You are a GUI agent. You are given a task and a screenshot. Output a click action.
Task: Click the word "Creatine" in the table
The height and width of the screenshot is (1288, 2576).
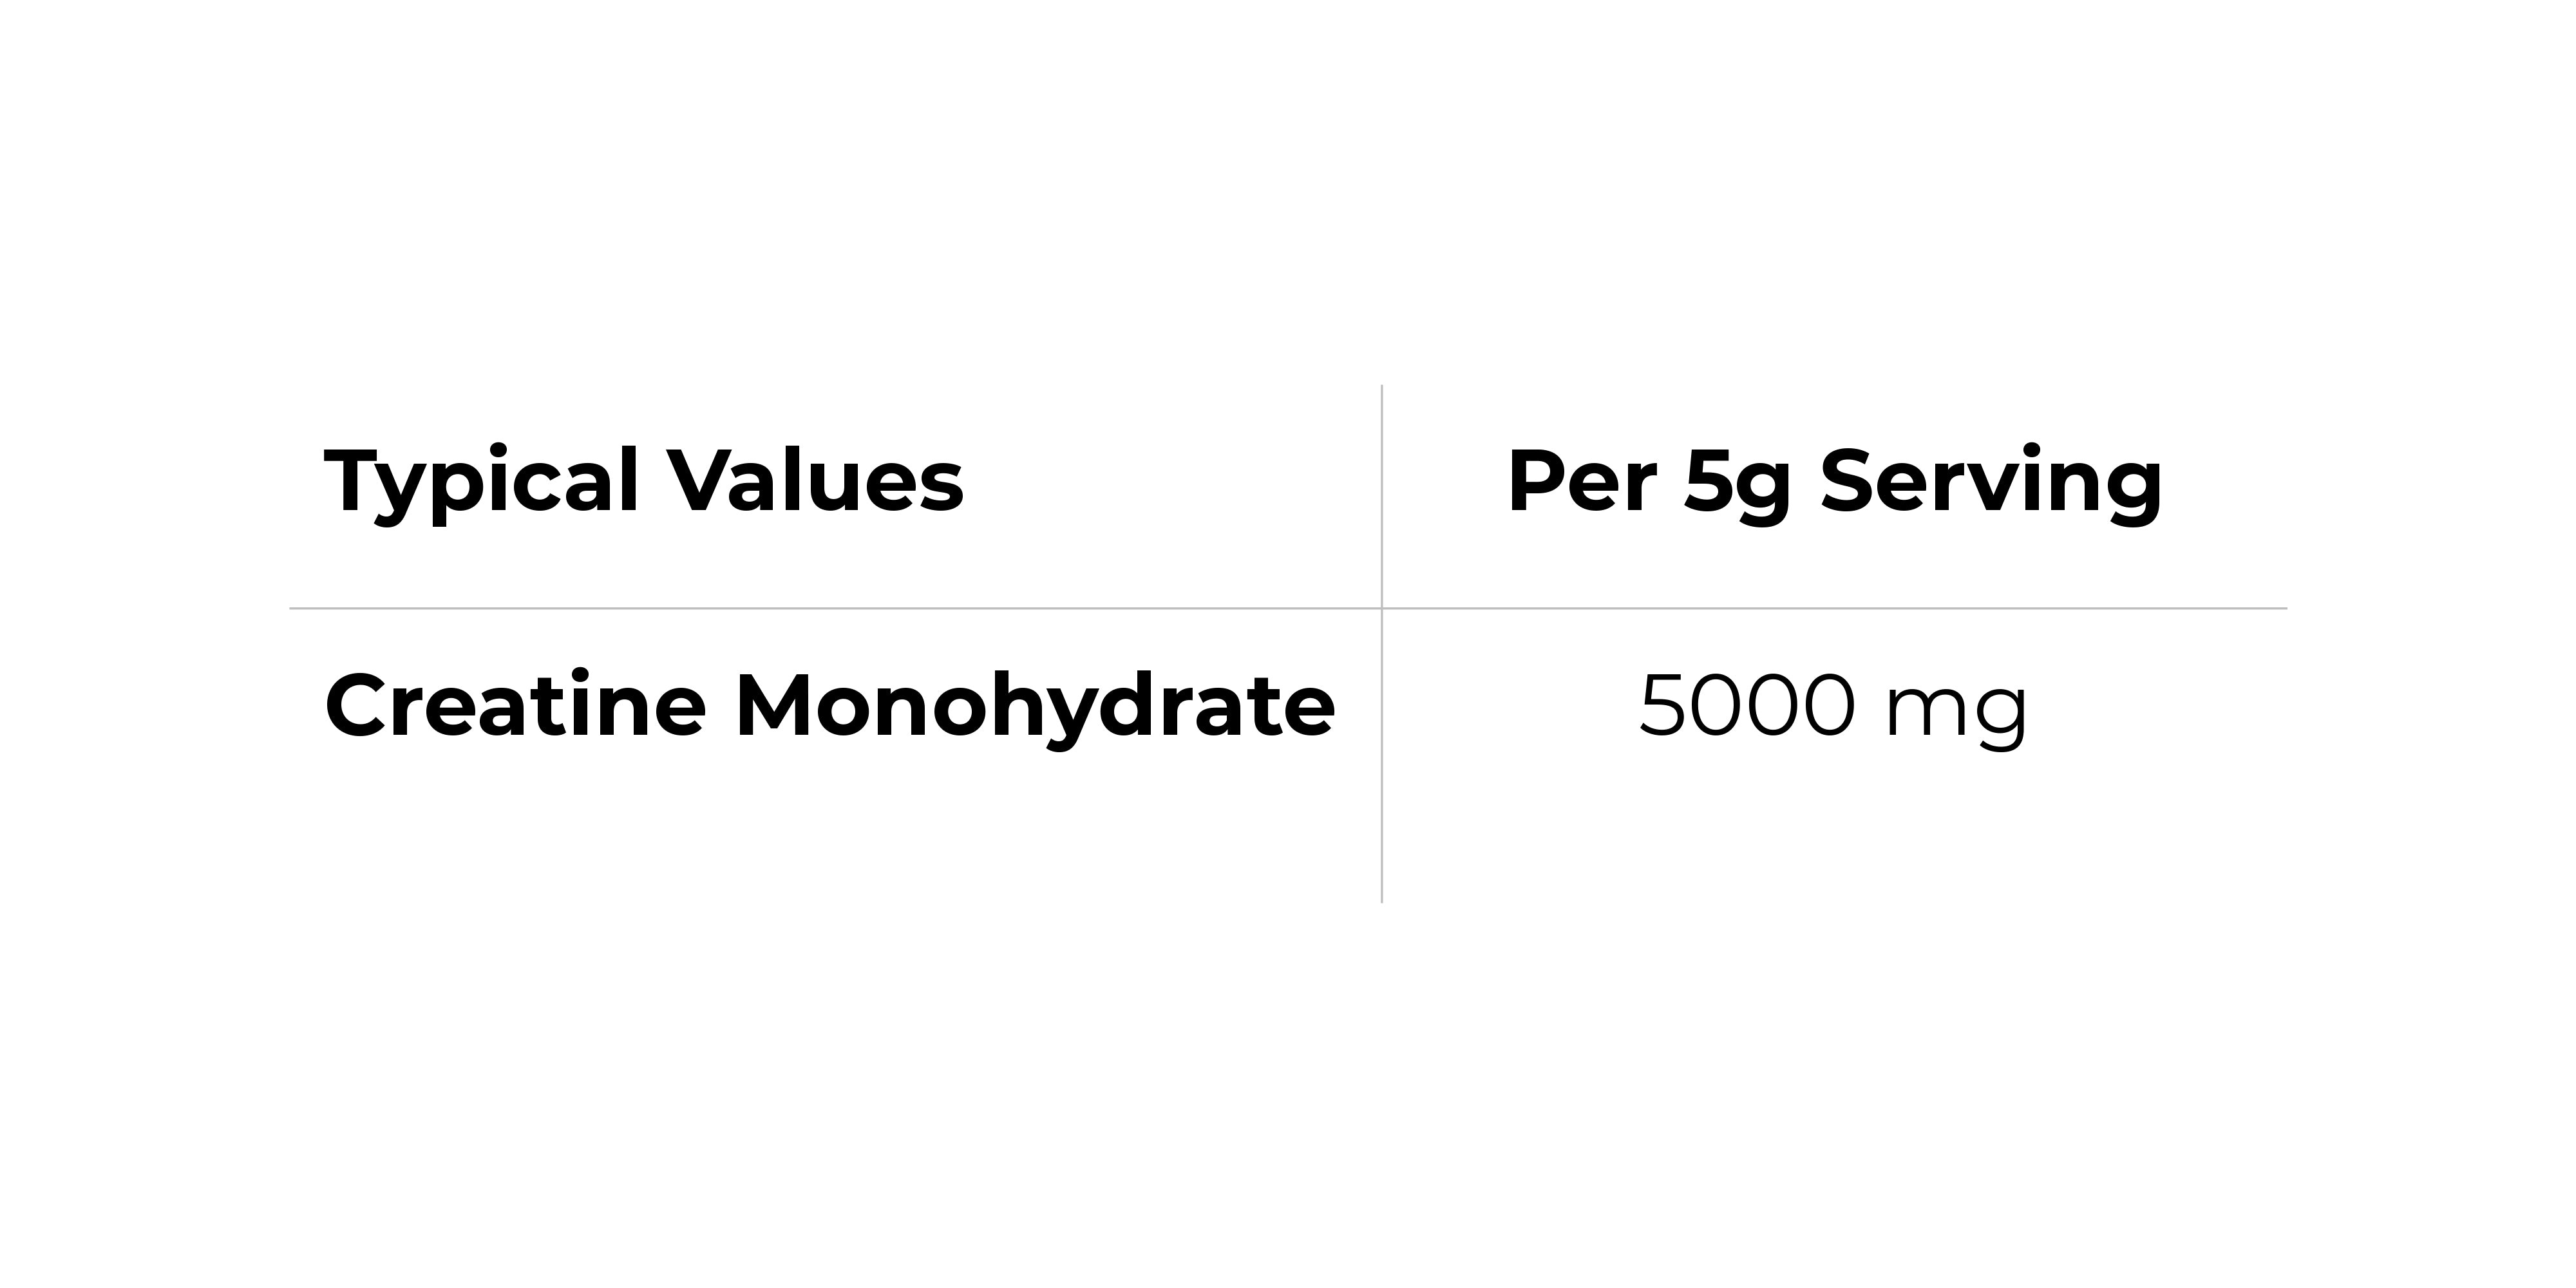click(516, 706)
